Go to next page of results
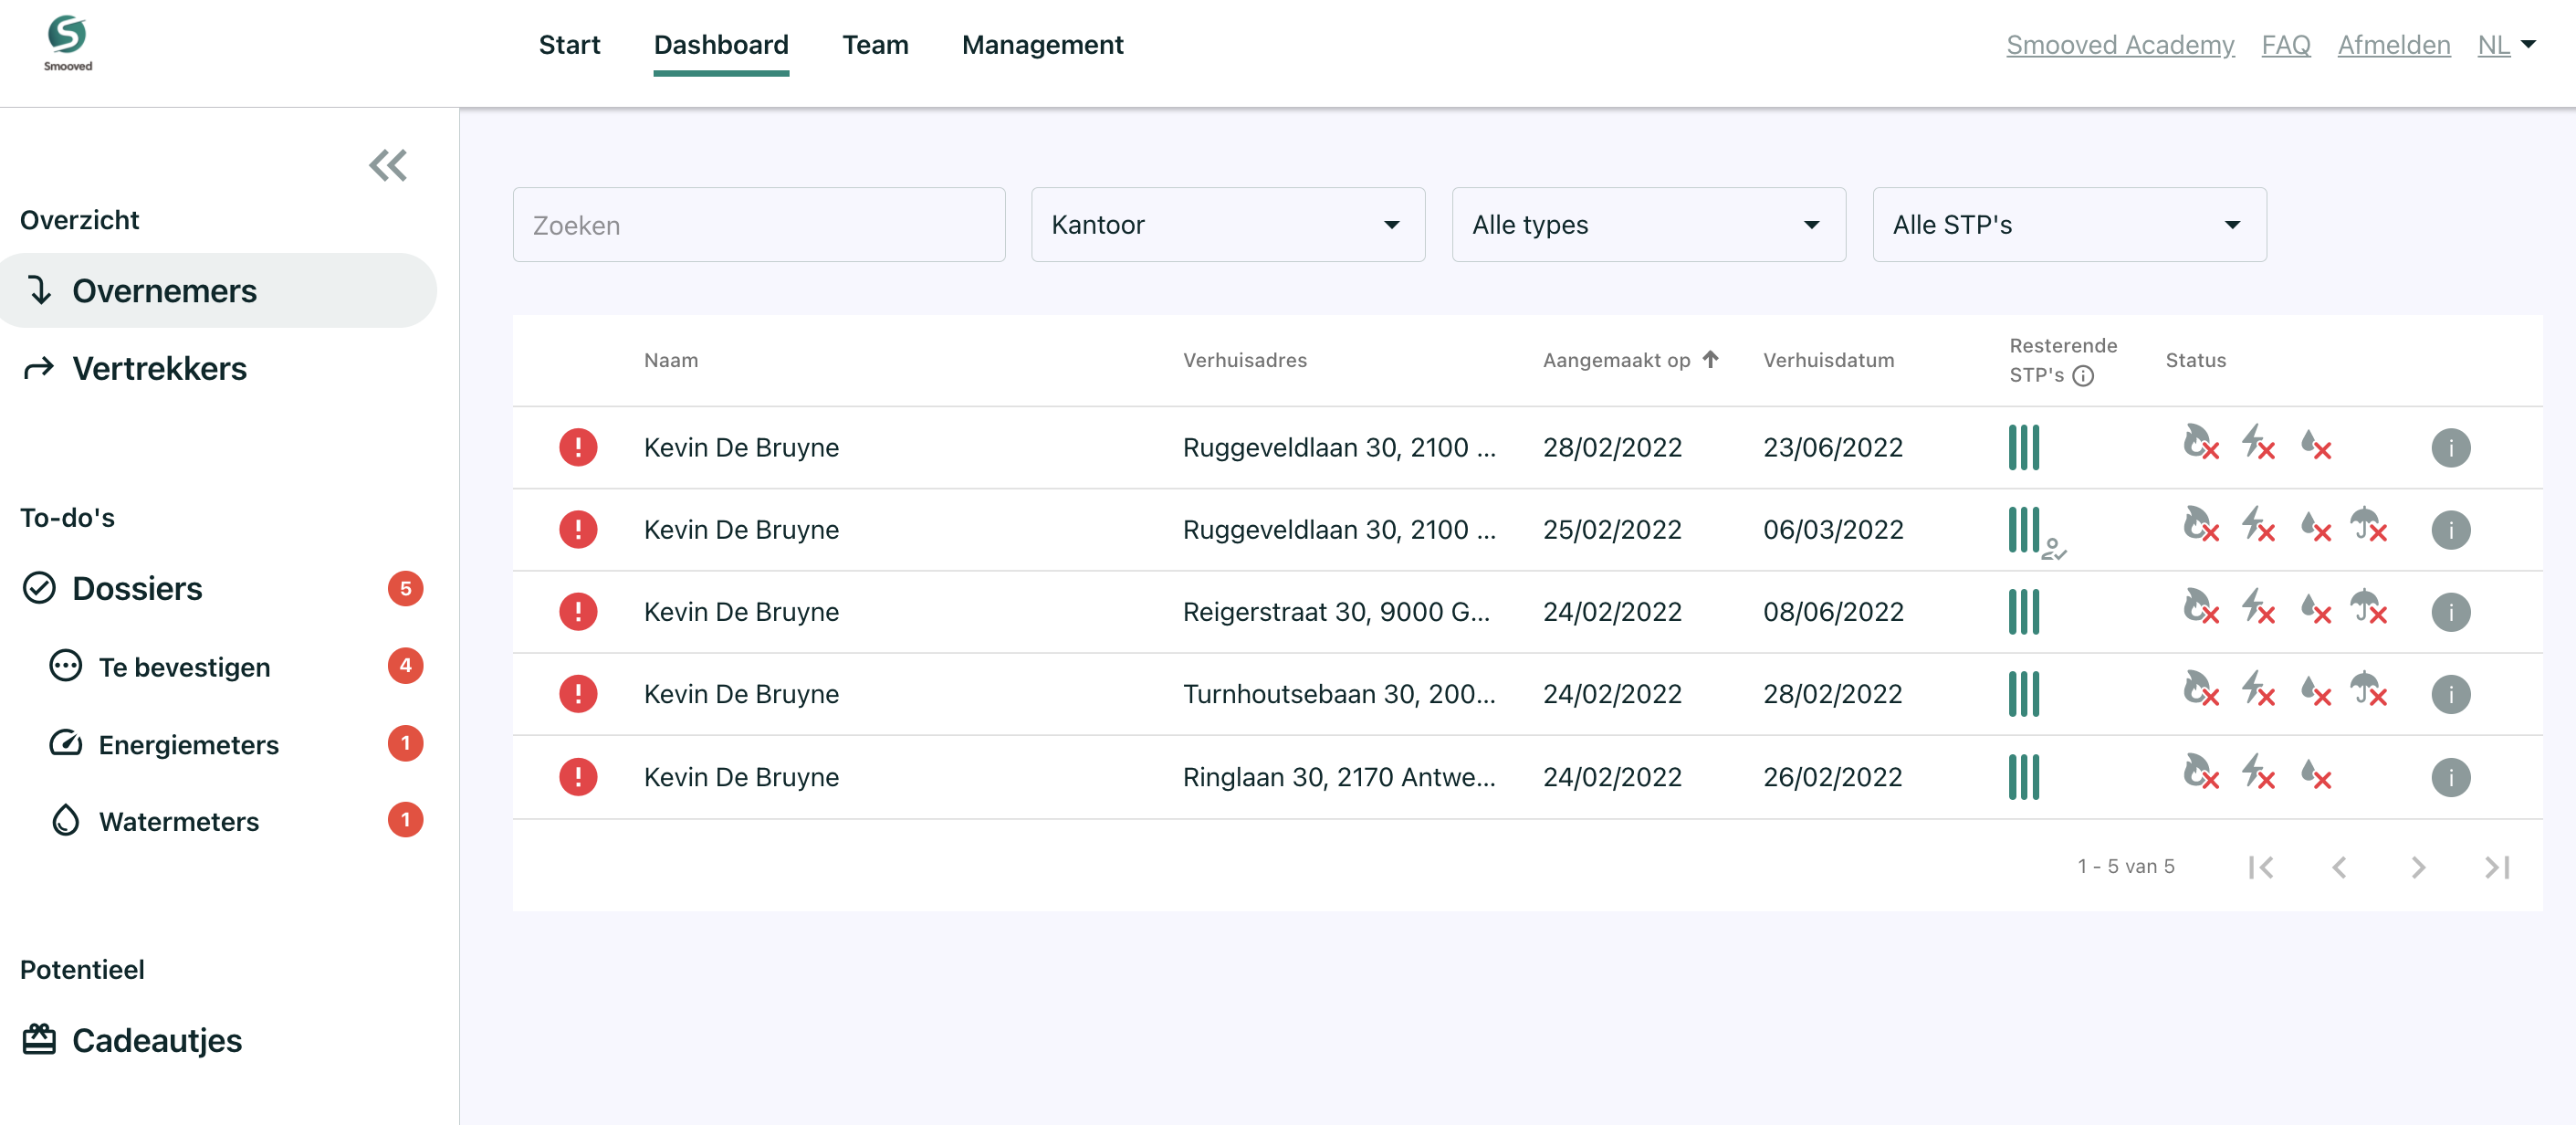The width and height of the screenshot is (2576, 1125). 2418,867
